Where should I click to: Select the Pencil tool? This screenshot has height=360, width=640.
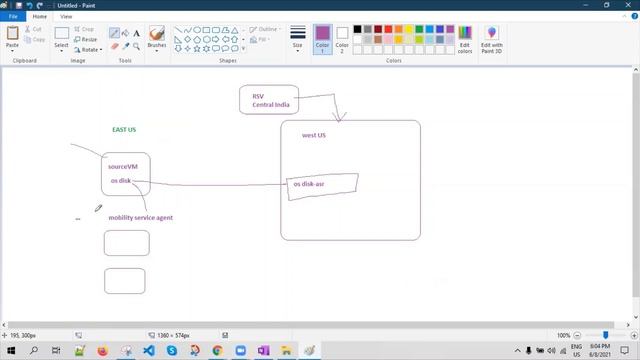[x=114, y=33]
